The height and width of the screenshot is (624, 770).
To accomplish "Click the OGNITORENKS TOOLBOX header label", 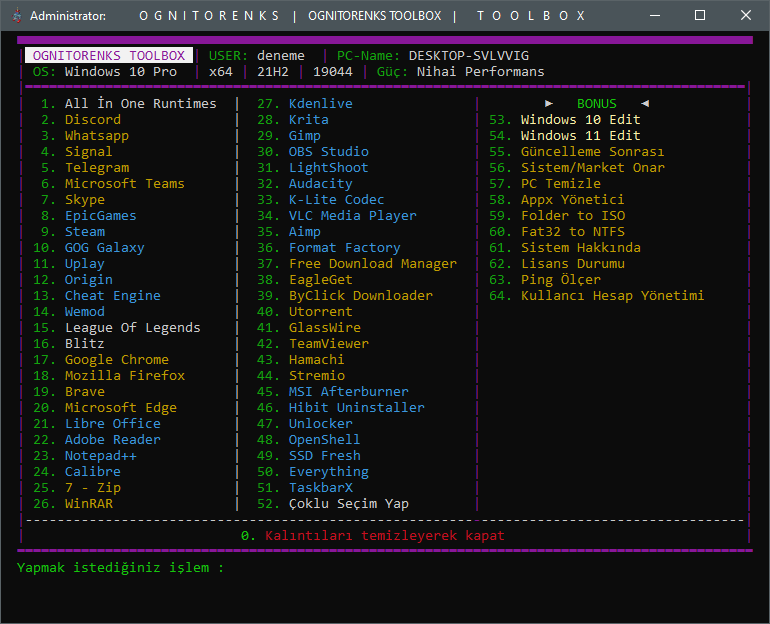I will click(x=109, y=55).
